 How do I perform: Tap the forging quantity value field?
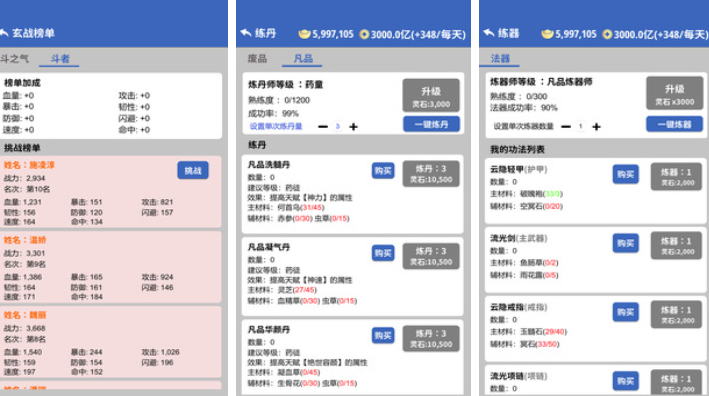click(x=581, y=127)
